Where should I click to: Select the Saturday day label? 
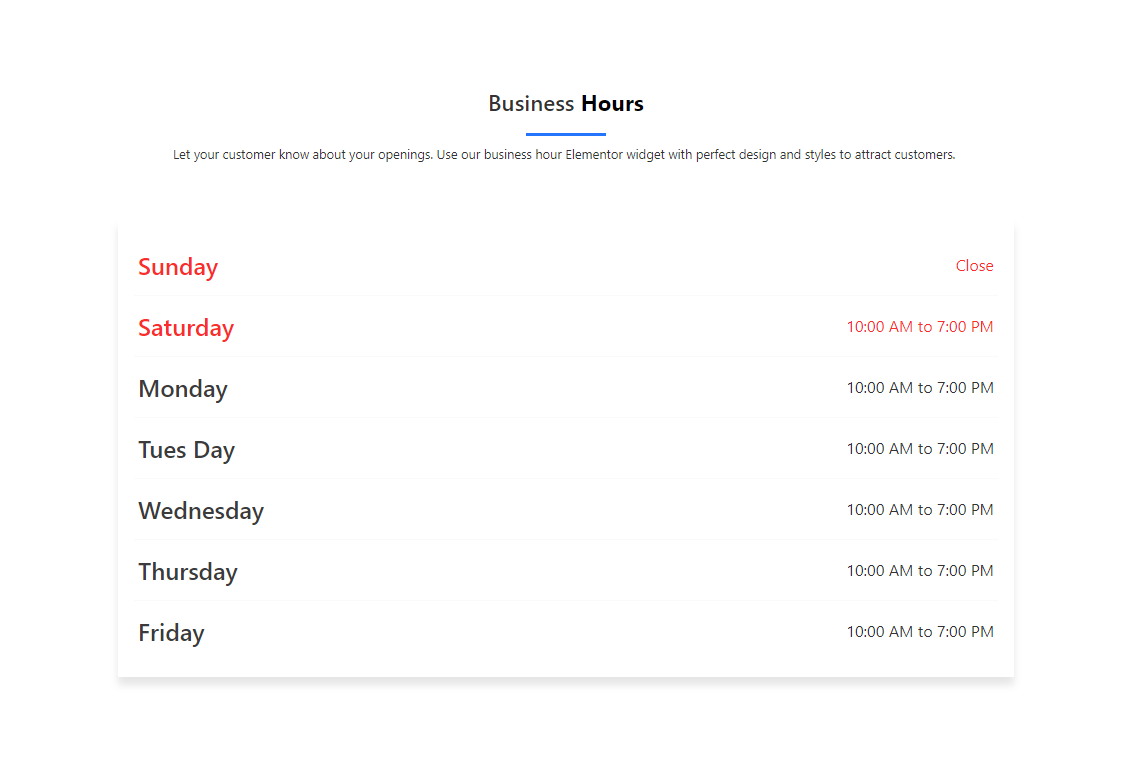click(186, 328)
